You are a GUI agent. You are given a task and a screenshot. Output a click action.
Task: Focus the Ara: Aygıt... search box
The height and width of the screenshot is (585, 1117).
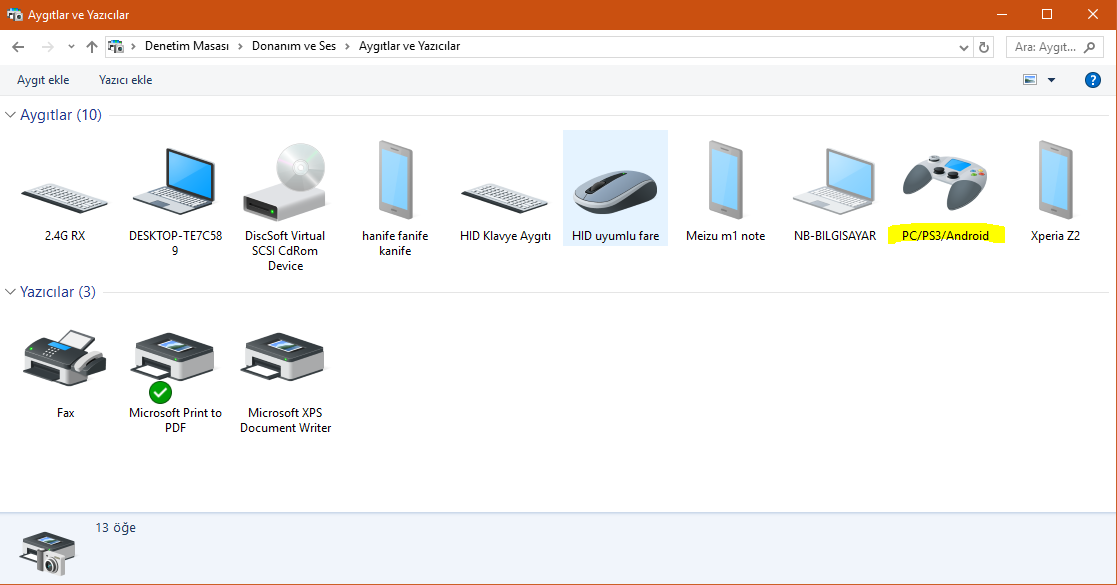[x=1054, y=47]
